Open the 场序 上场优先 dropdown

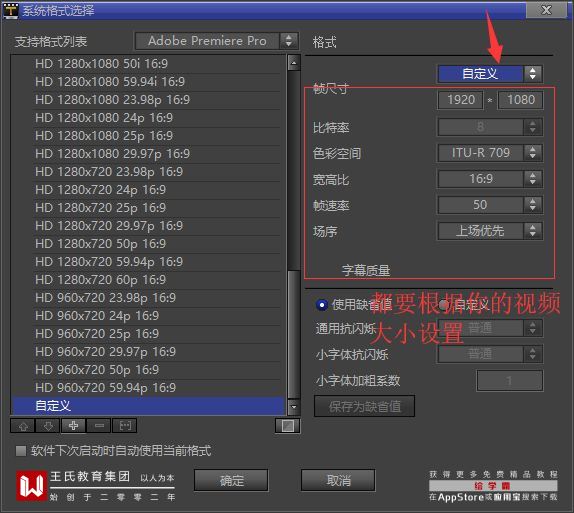click(489, 231)
